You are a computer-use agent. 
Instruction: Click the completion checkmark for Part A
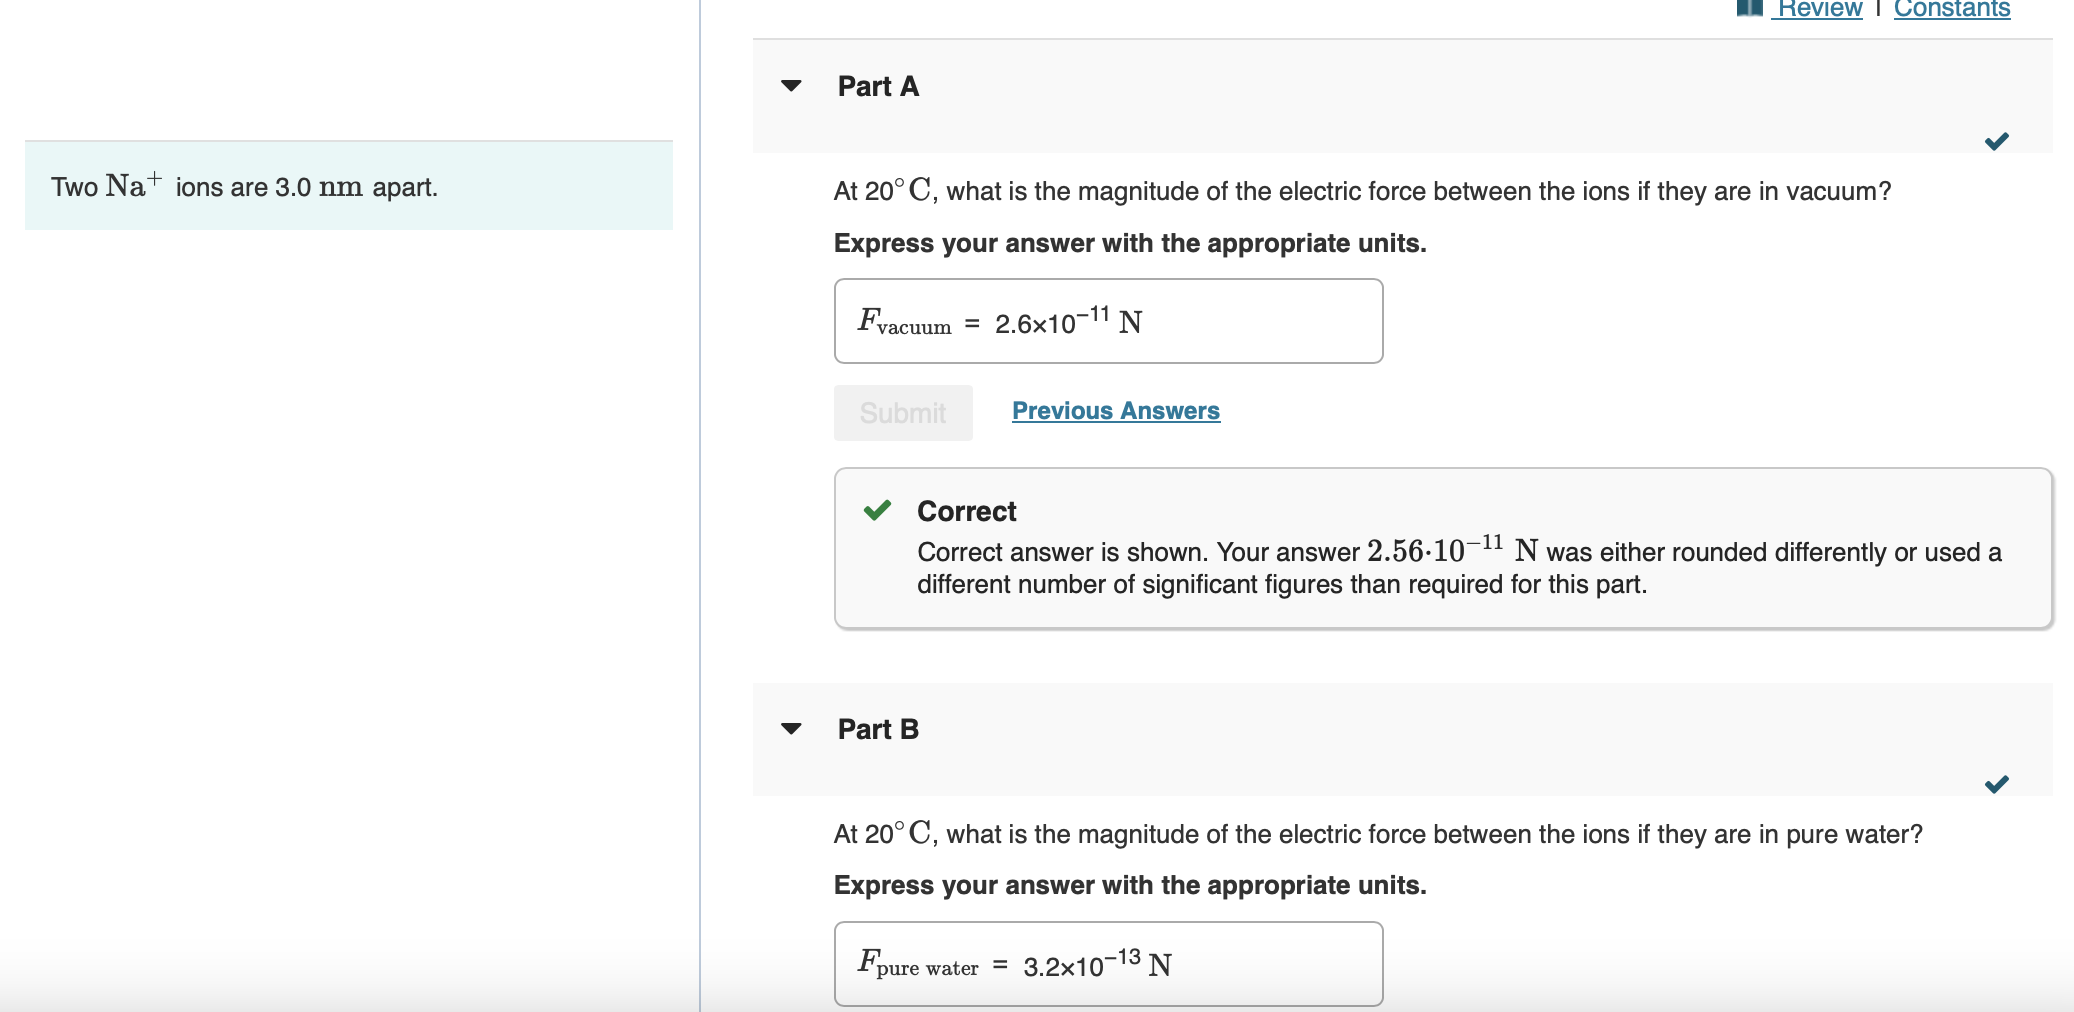(x=1998, y=141)
